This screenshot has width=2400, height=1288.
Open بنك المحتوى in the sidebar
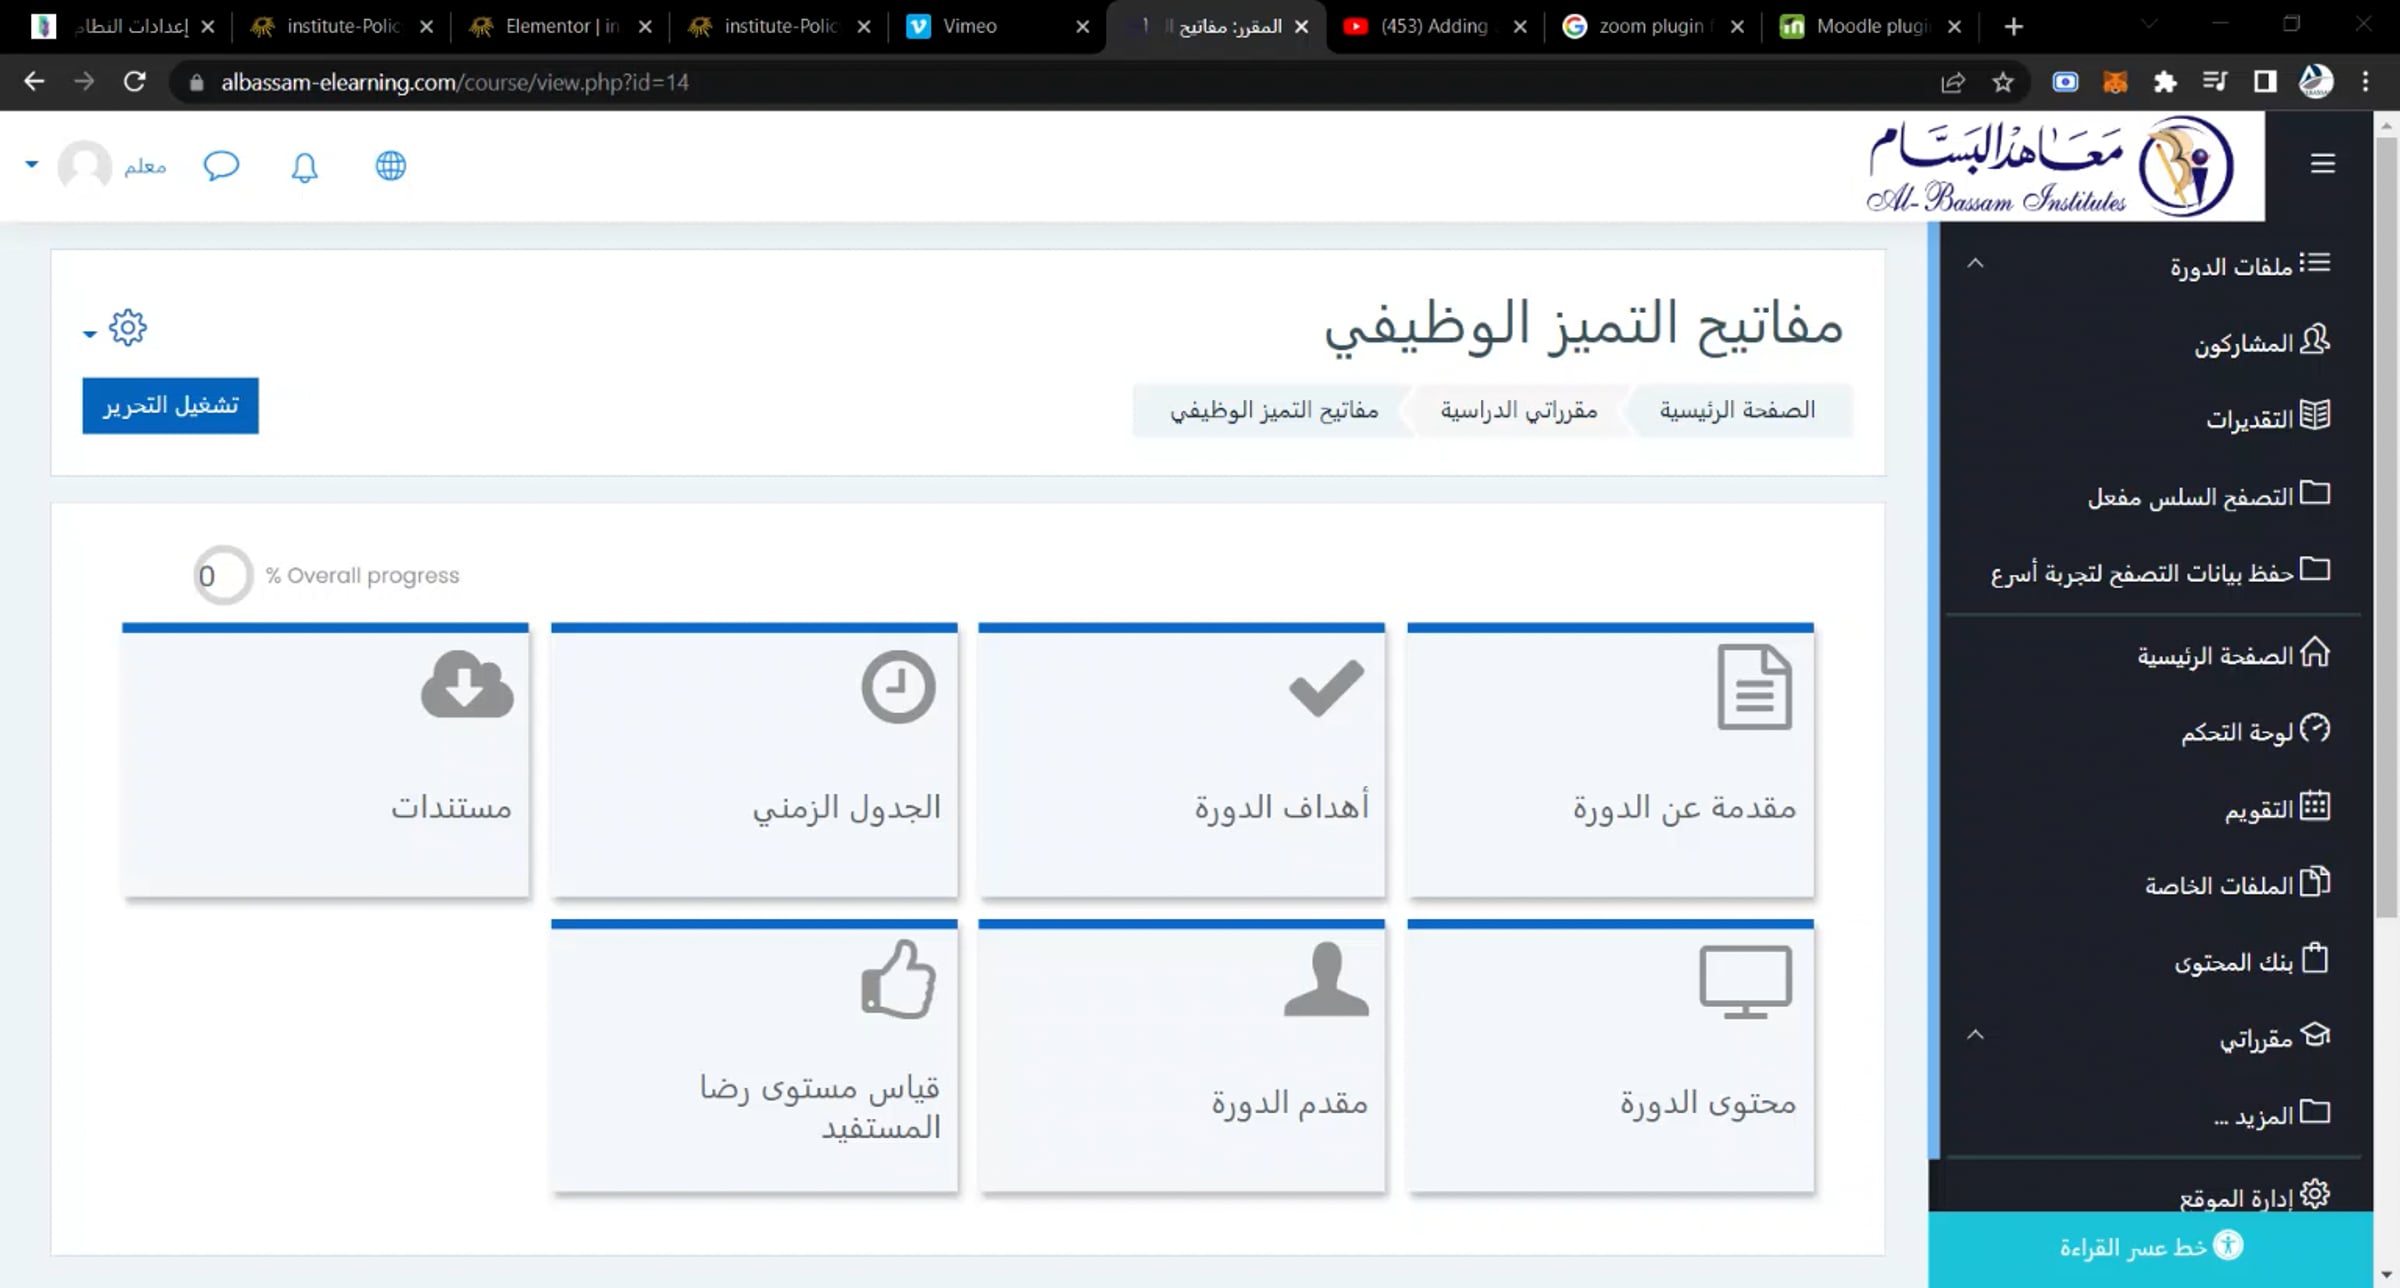tap(2252, 961)
